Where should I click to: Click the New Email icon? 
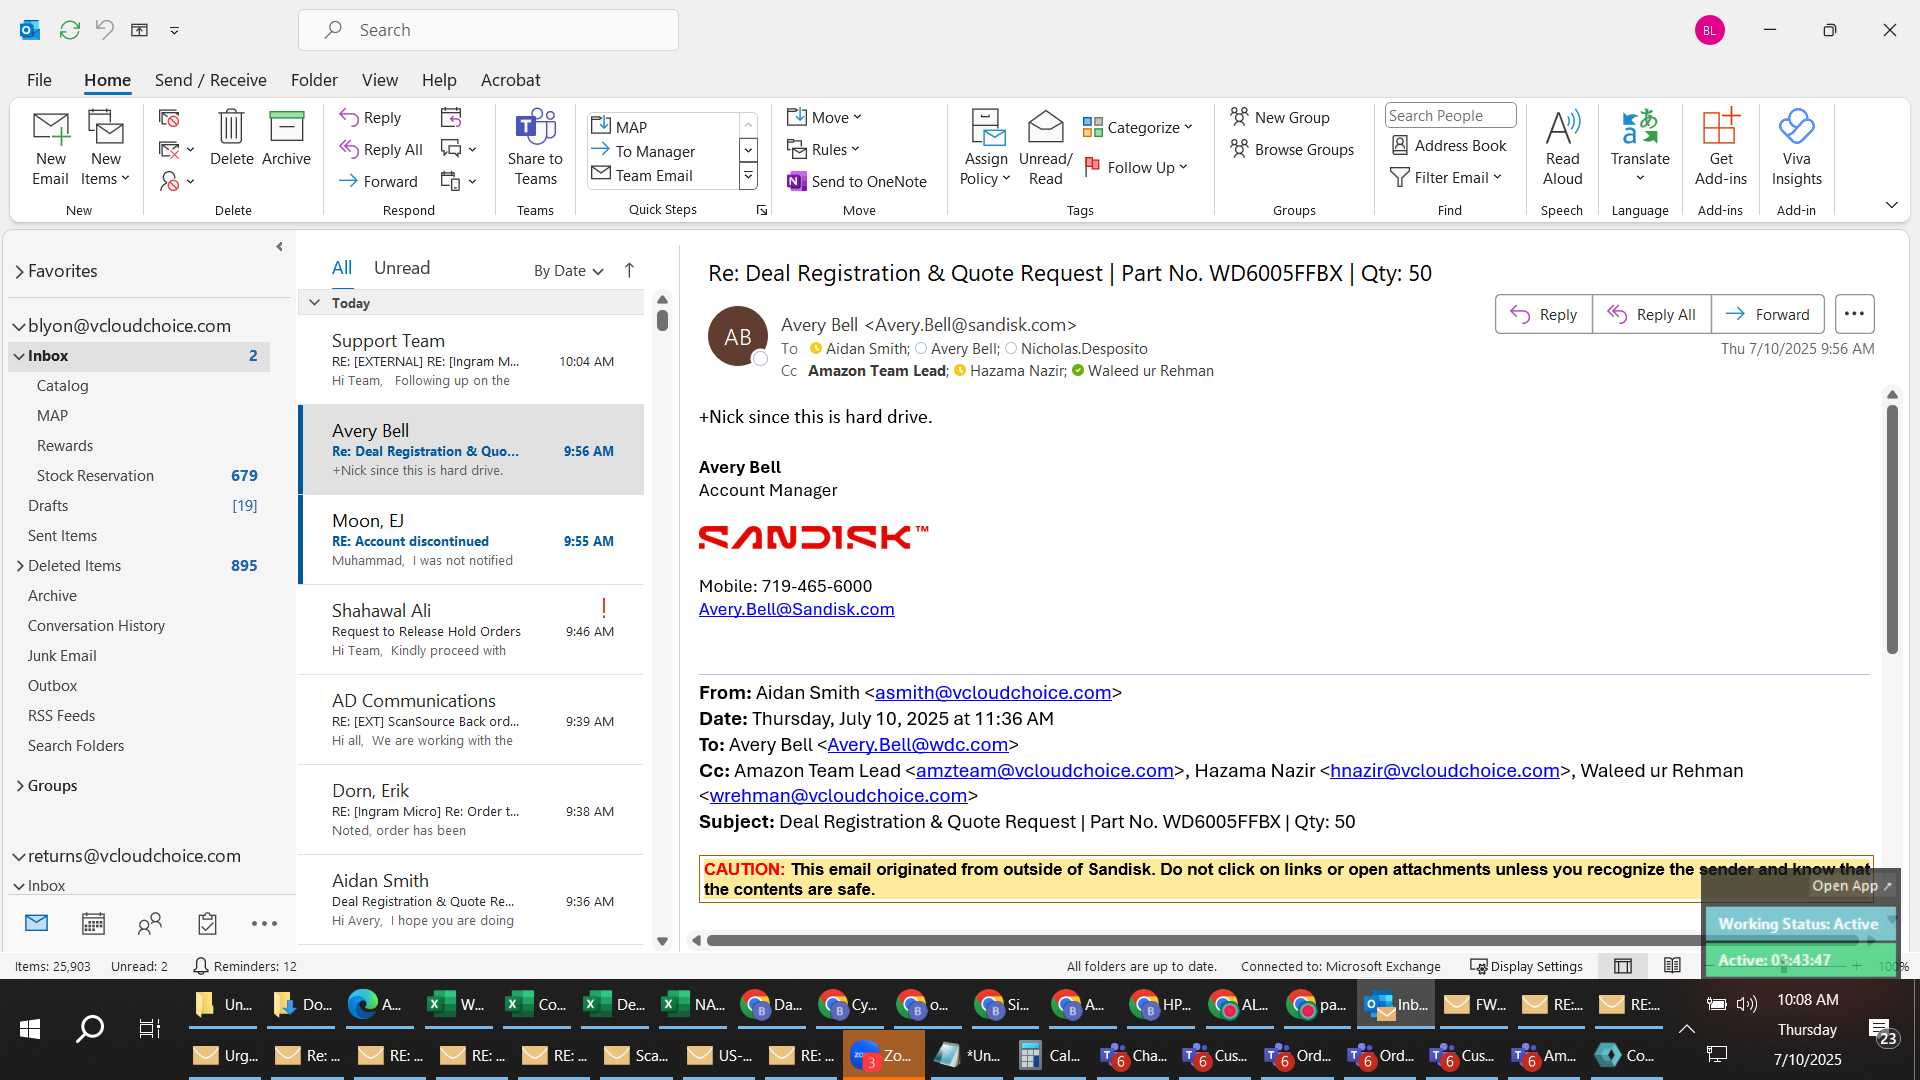(50, 148)
